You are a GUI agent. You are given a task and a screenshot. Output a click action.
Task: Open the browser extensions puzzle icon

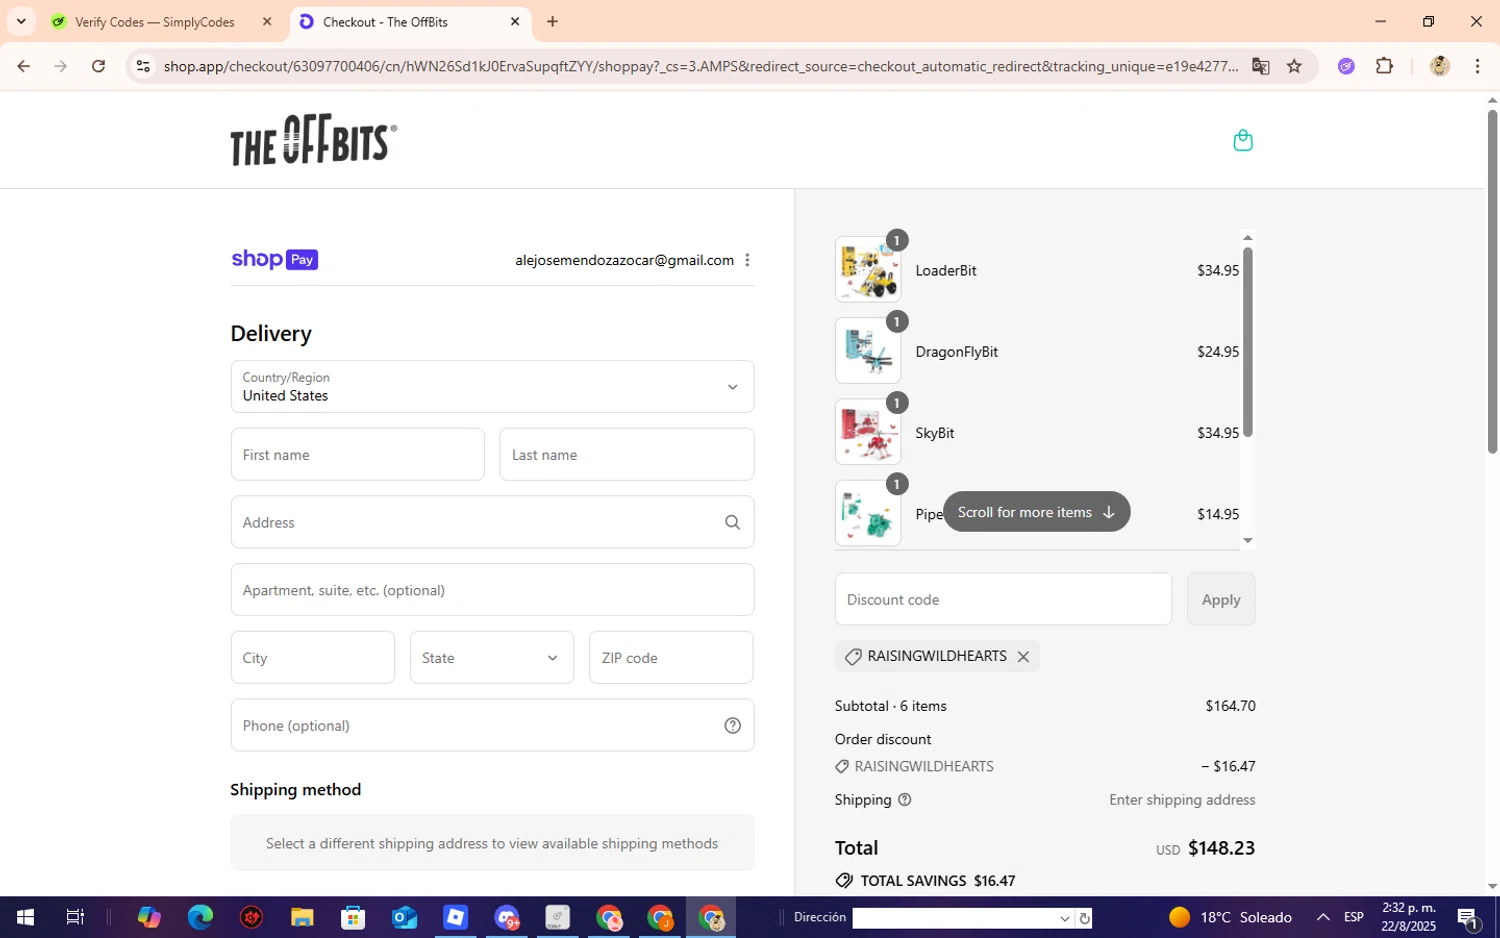[x=1384, y=66]
